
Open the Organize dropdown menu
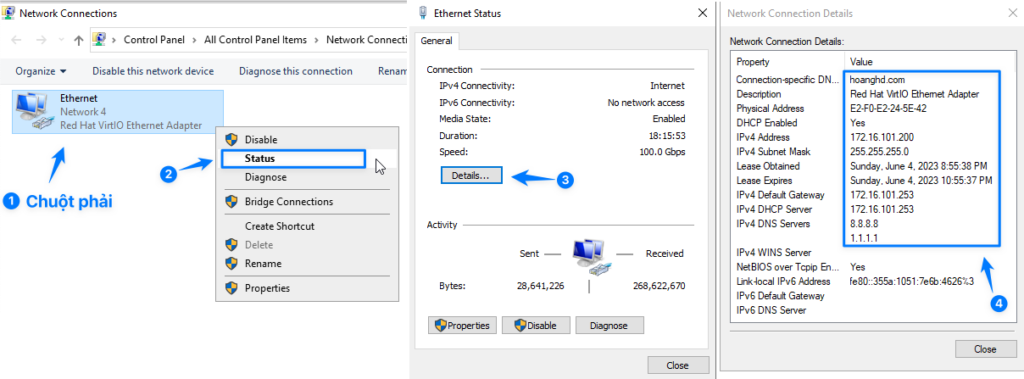41,71
